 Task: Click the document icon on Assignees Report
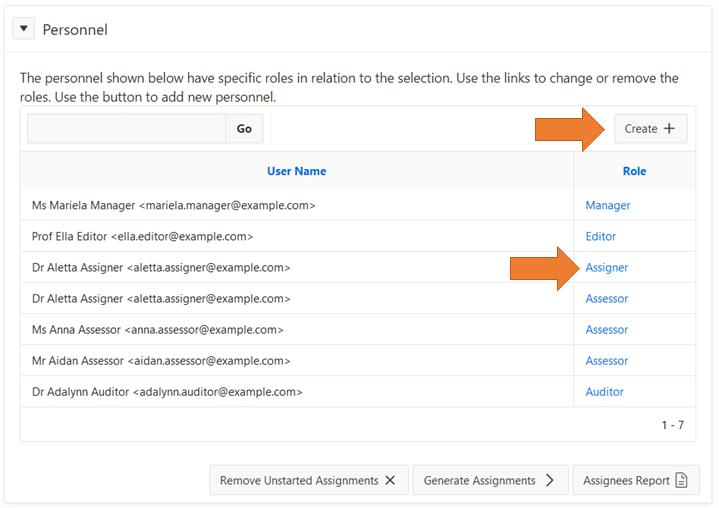pyautogui.click(x=682, y=480)
